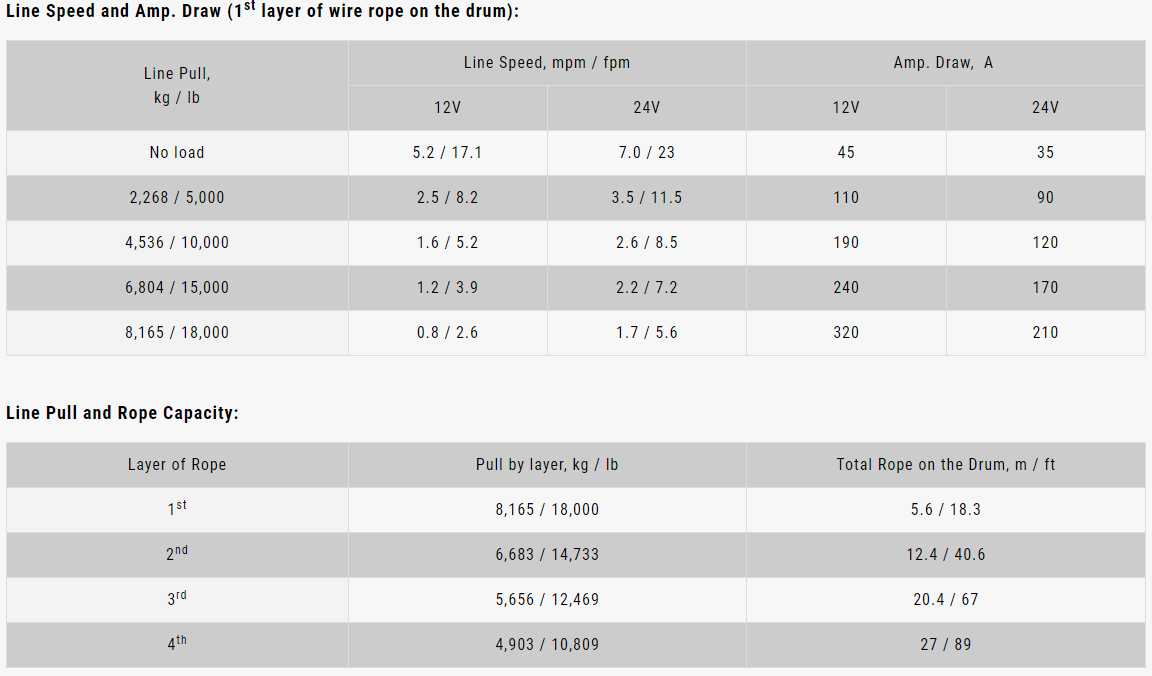Click the 'Amp. Draw, A' header cell
This screenshot has height=676, width=1152.
point(945,63)
